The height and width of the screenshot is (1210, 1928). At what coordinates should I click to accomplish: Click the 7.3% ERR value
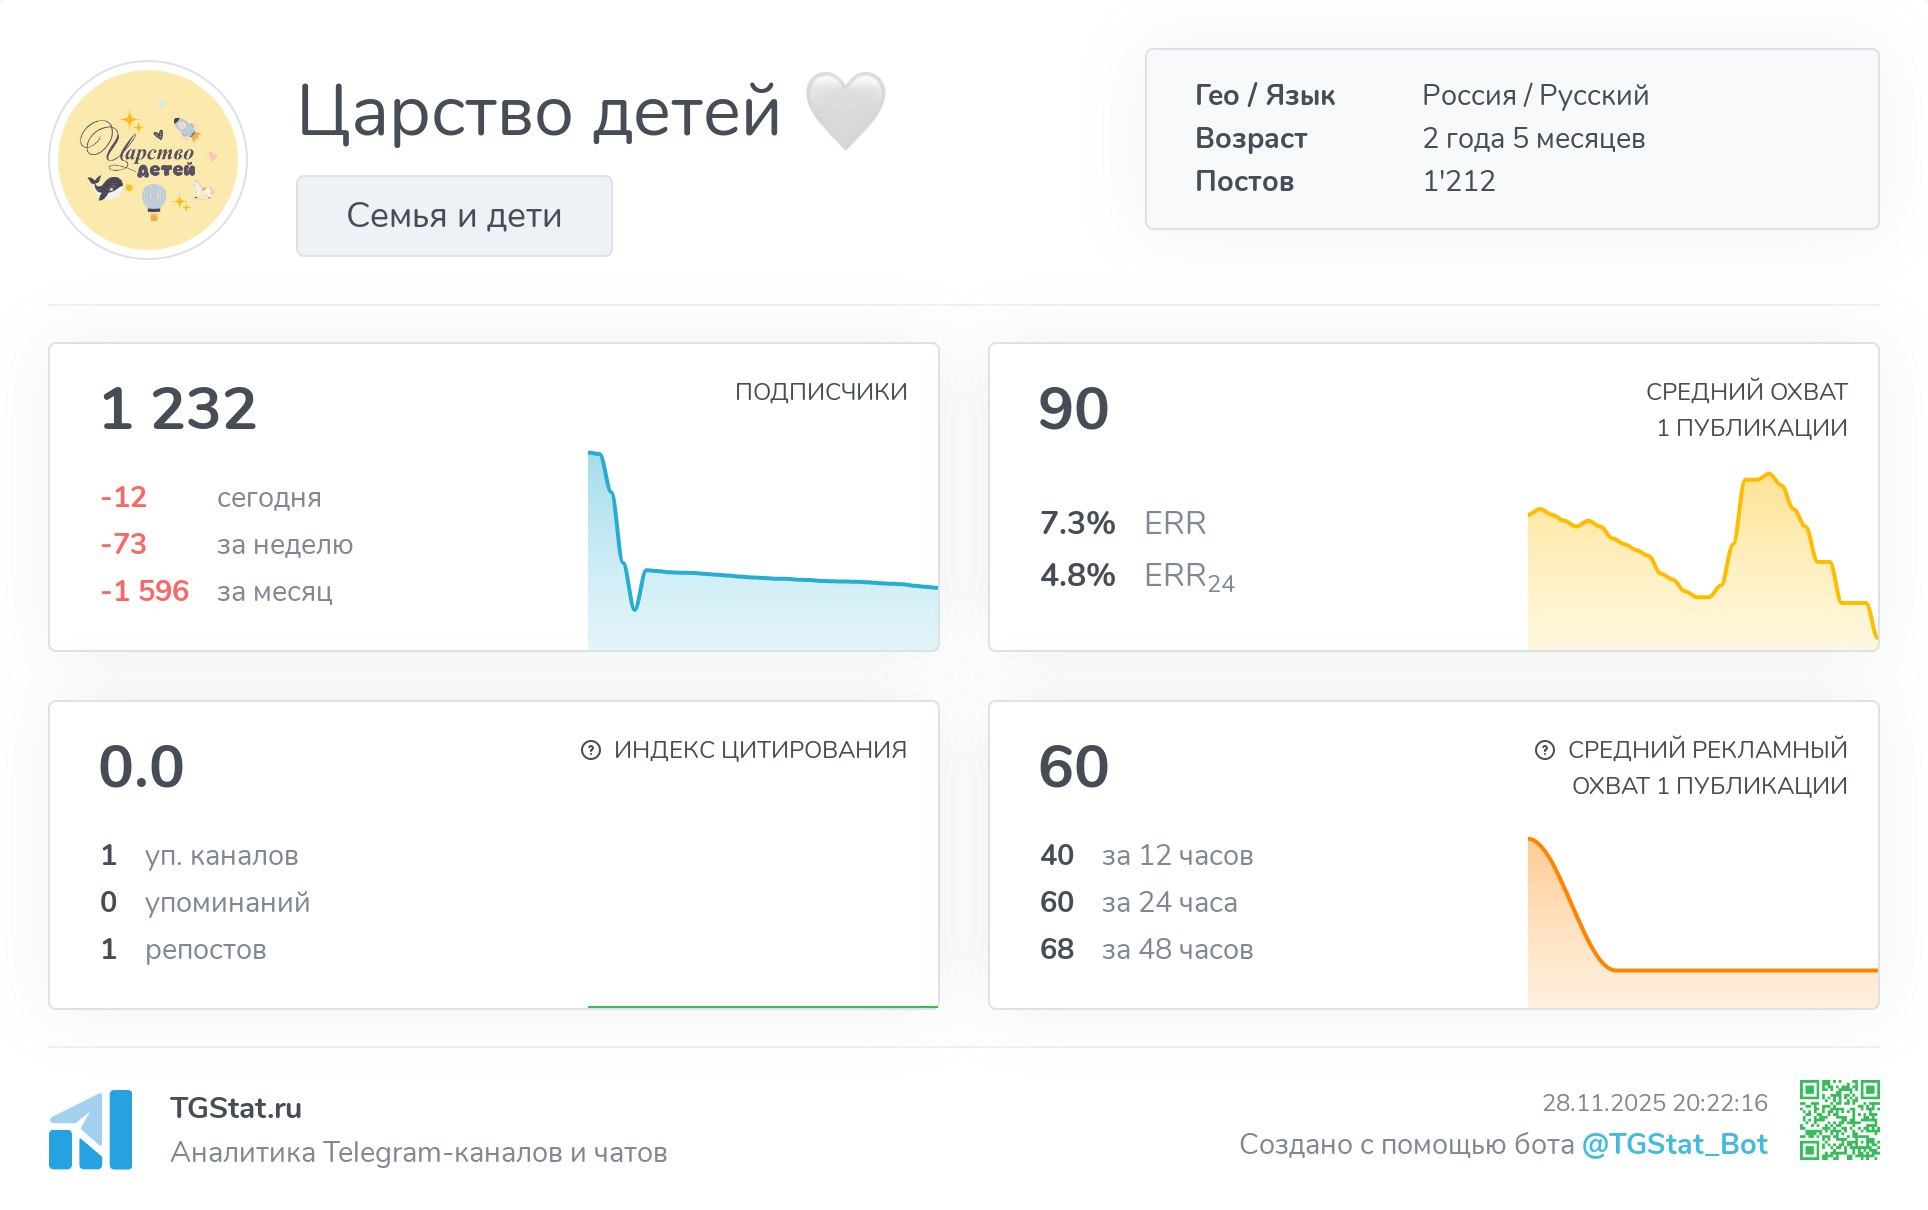(x=1077, y=523)
